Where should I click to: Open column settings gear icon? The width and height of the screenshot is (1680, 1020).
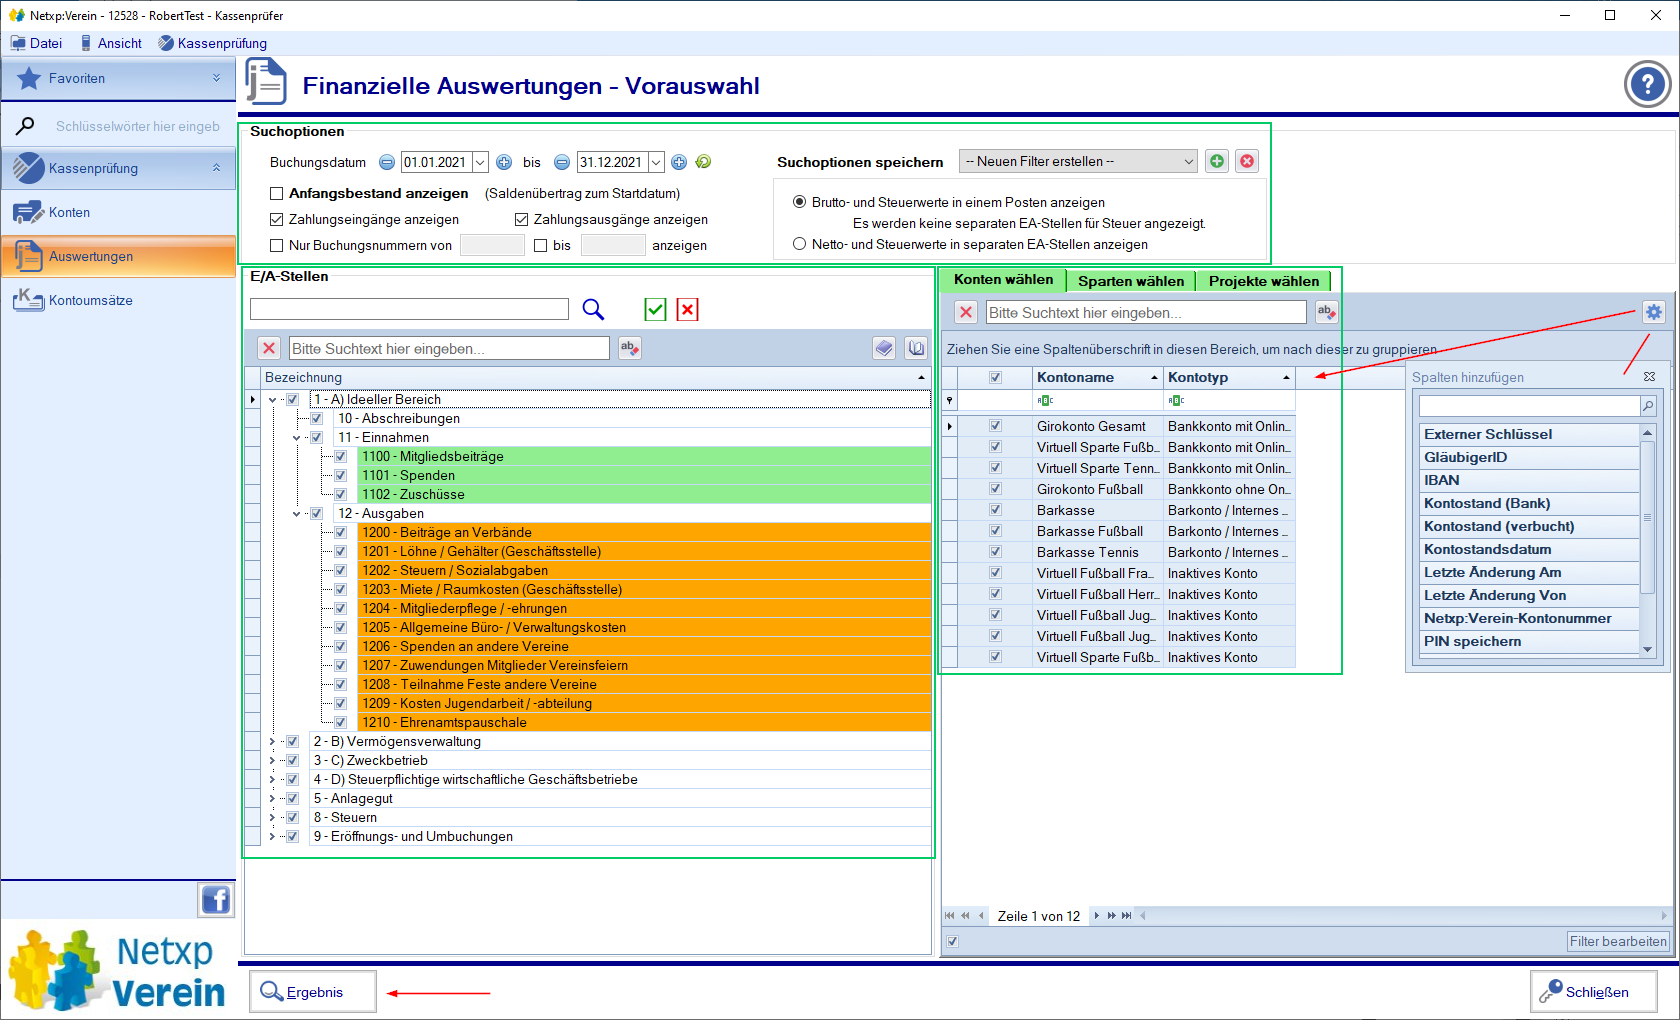pos(1654,312)
